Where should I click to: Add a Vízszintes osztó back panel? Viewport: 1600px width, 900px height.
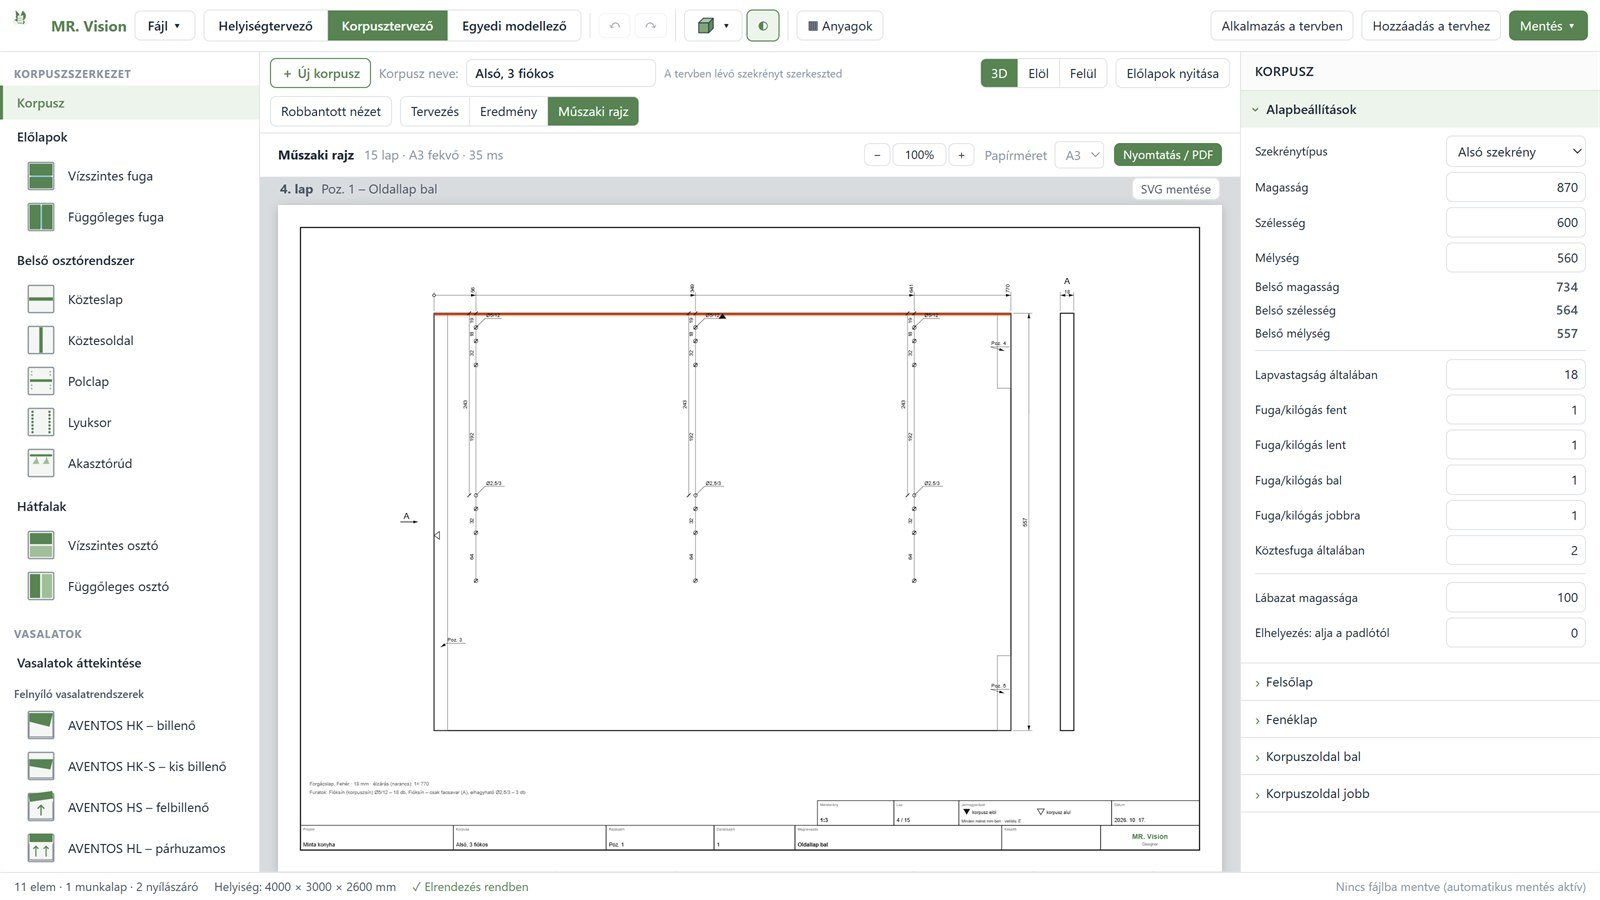pyautogui.click(x=130, y=545)
